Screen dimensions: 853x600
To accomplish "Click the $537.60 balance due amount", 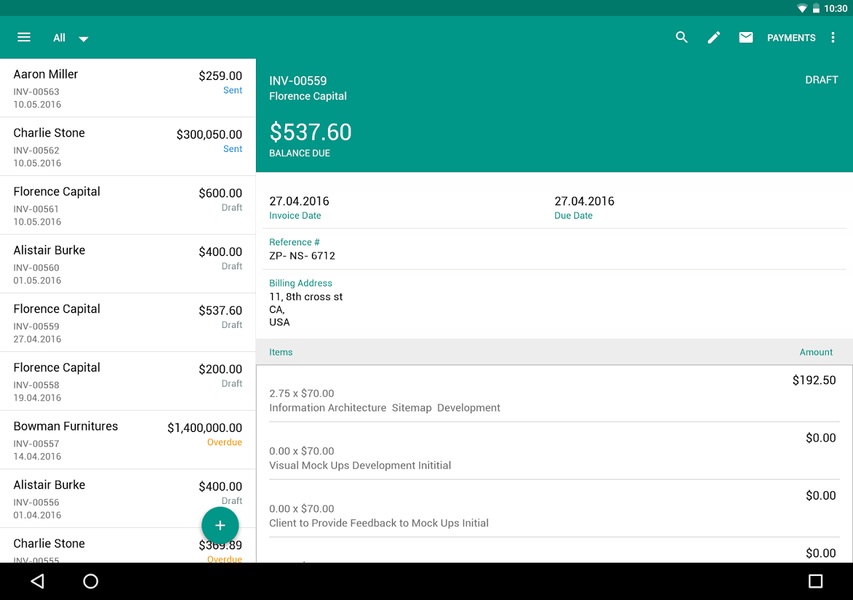I will tap(311, 132).
